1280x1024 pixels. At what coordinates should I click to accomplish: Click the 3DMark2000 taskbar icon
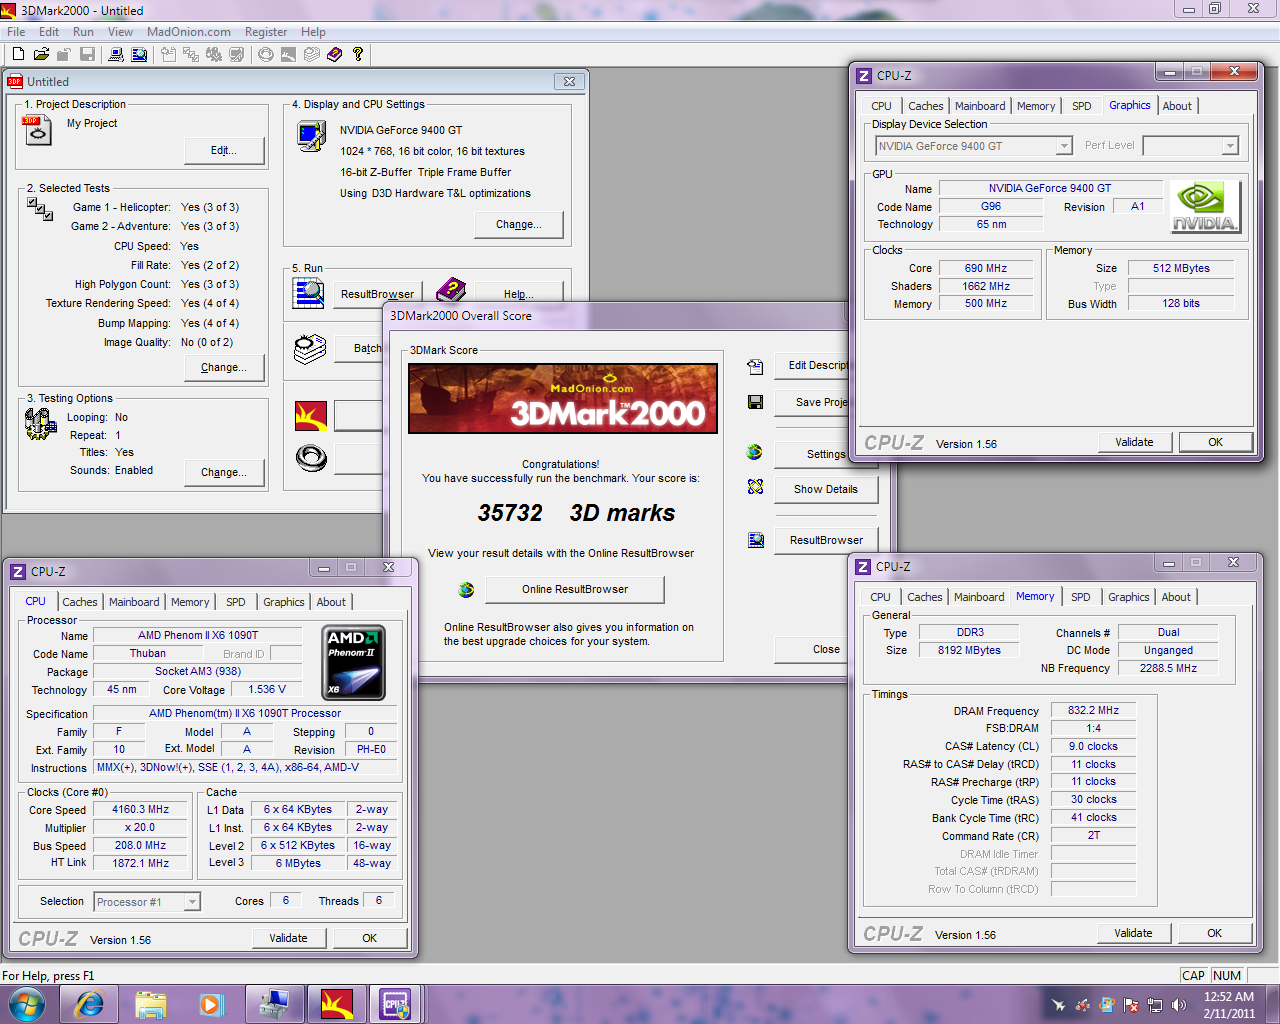click(x=337, y=1004)
